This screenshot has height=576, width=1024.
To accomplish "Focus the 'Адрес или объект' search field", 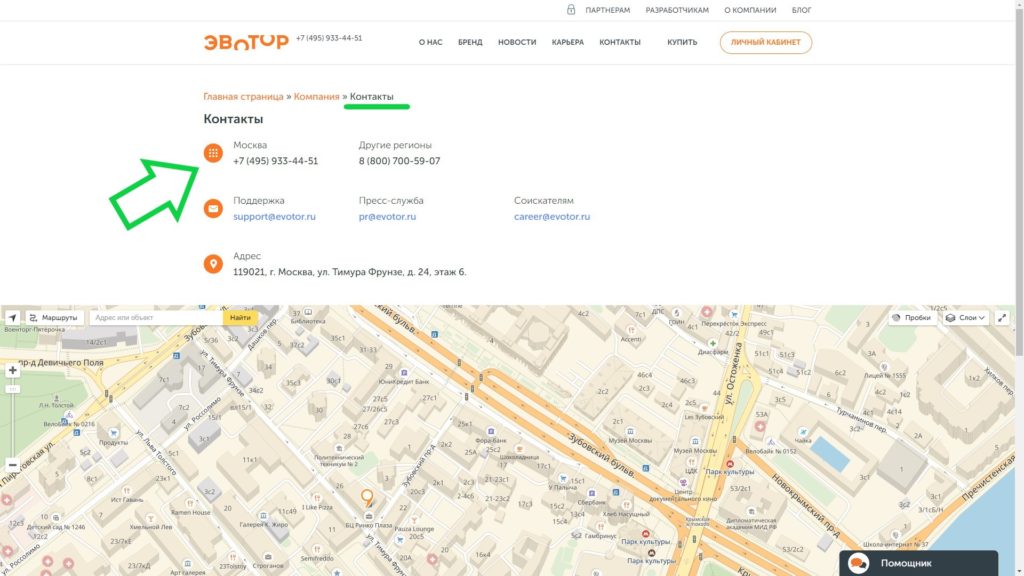I will tap(156, 317).
